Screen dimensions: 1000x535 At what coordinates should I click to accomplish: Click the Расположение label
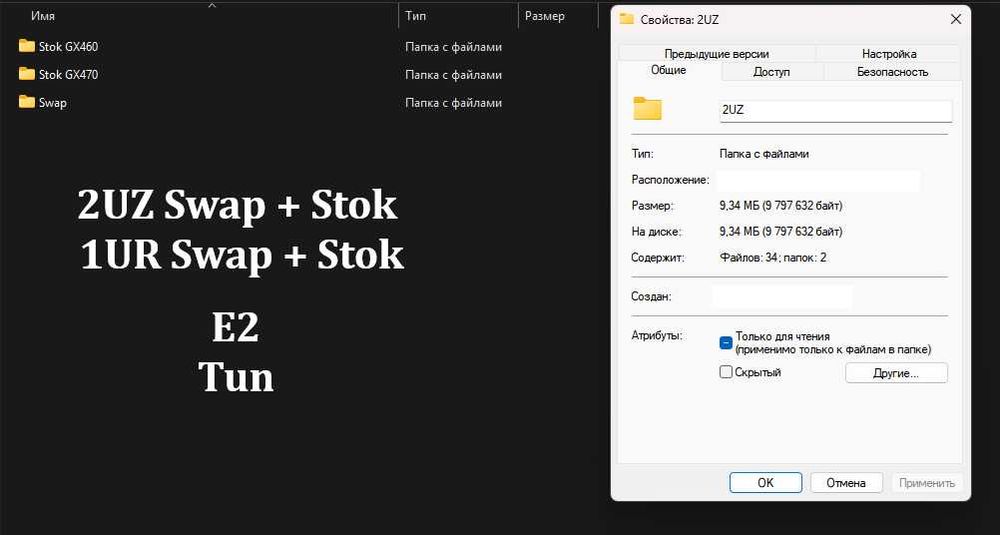tap(670, 180)
